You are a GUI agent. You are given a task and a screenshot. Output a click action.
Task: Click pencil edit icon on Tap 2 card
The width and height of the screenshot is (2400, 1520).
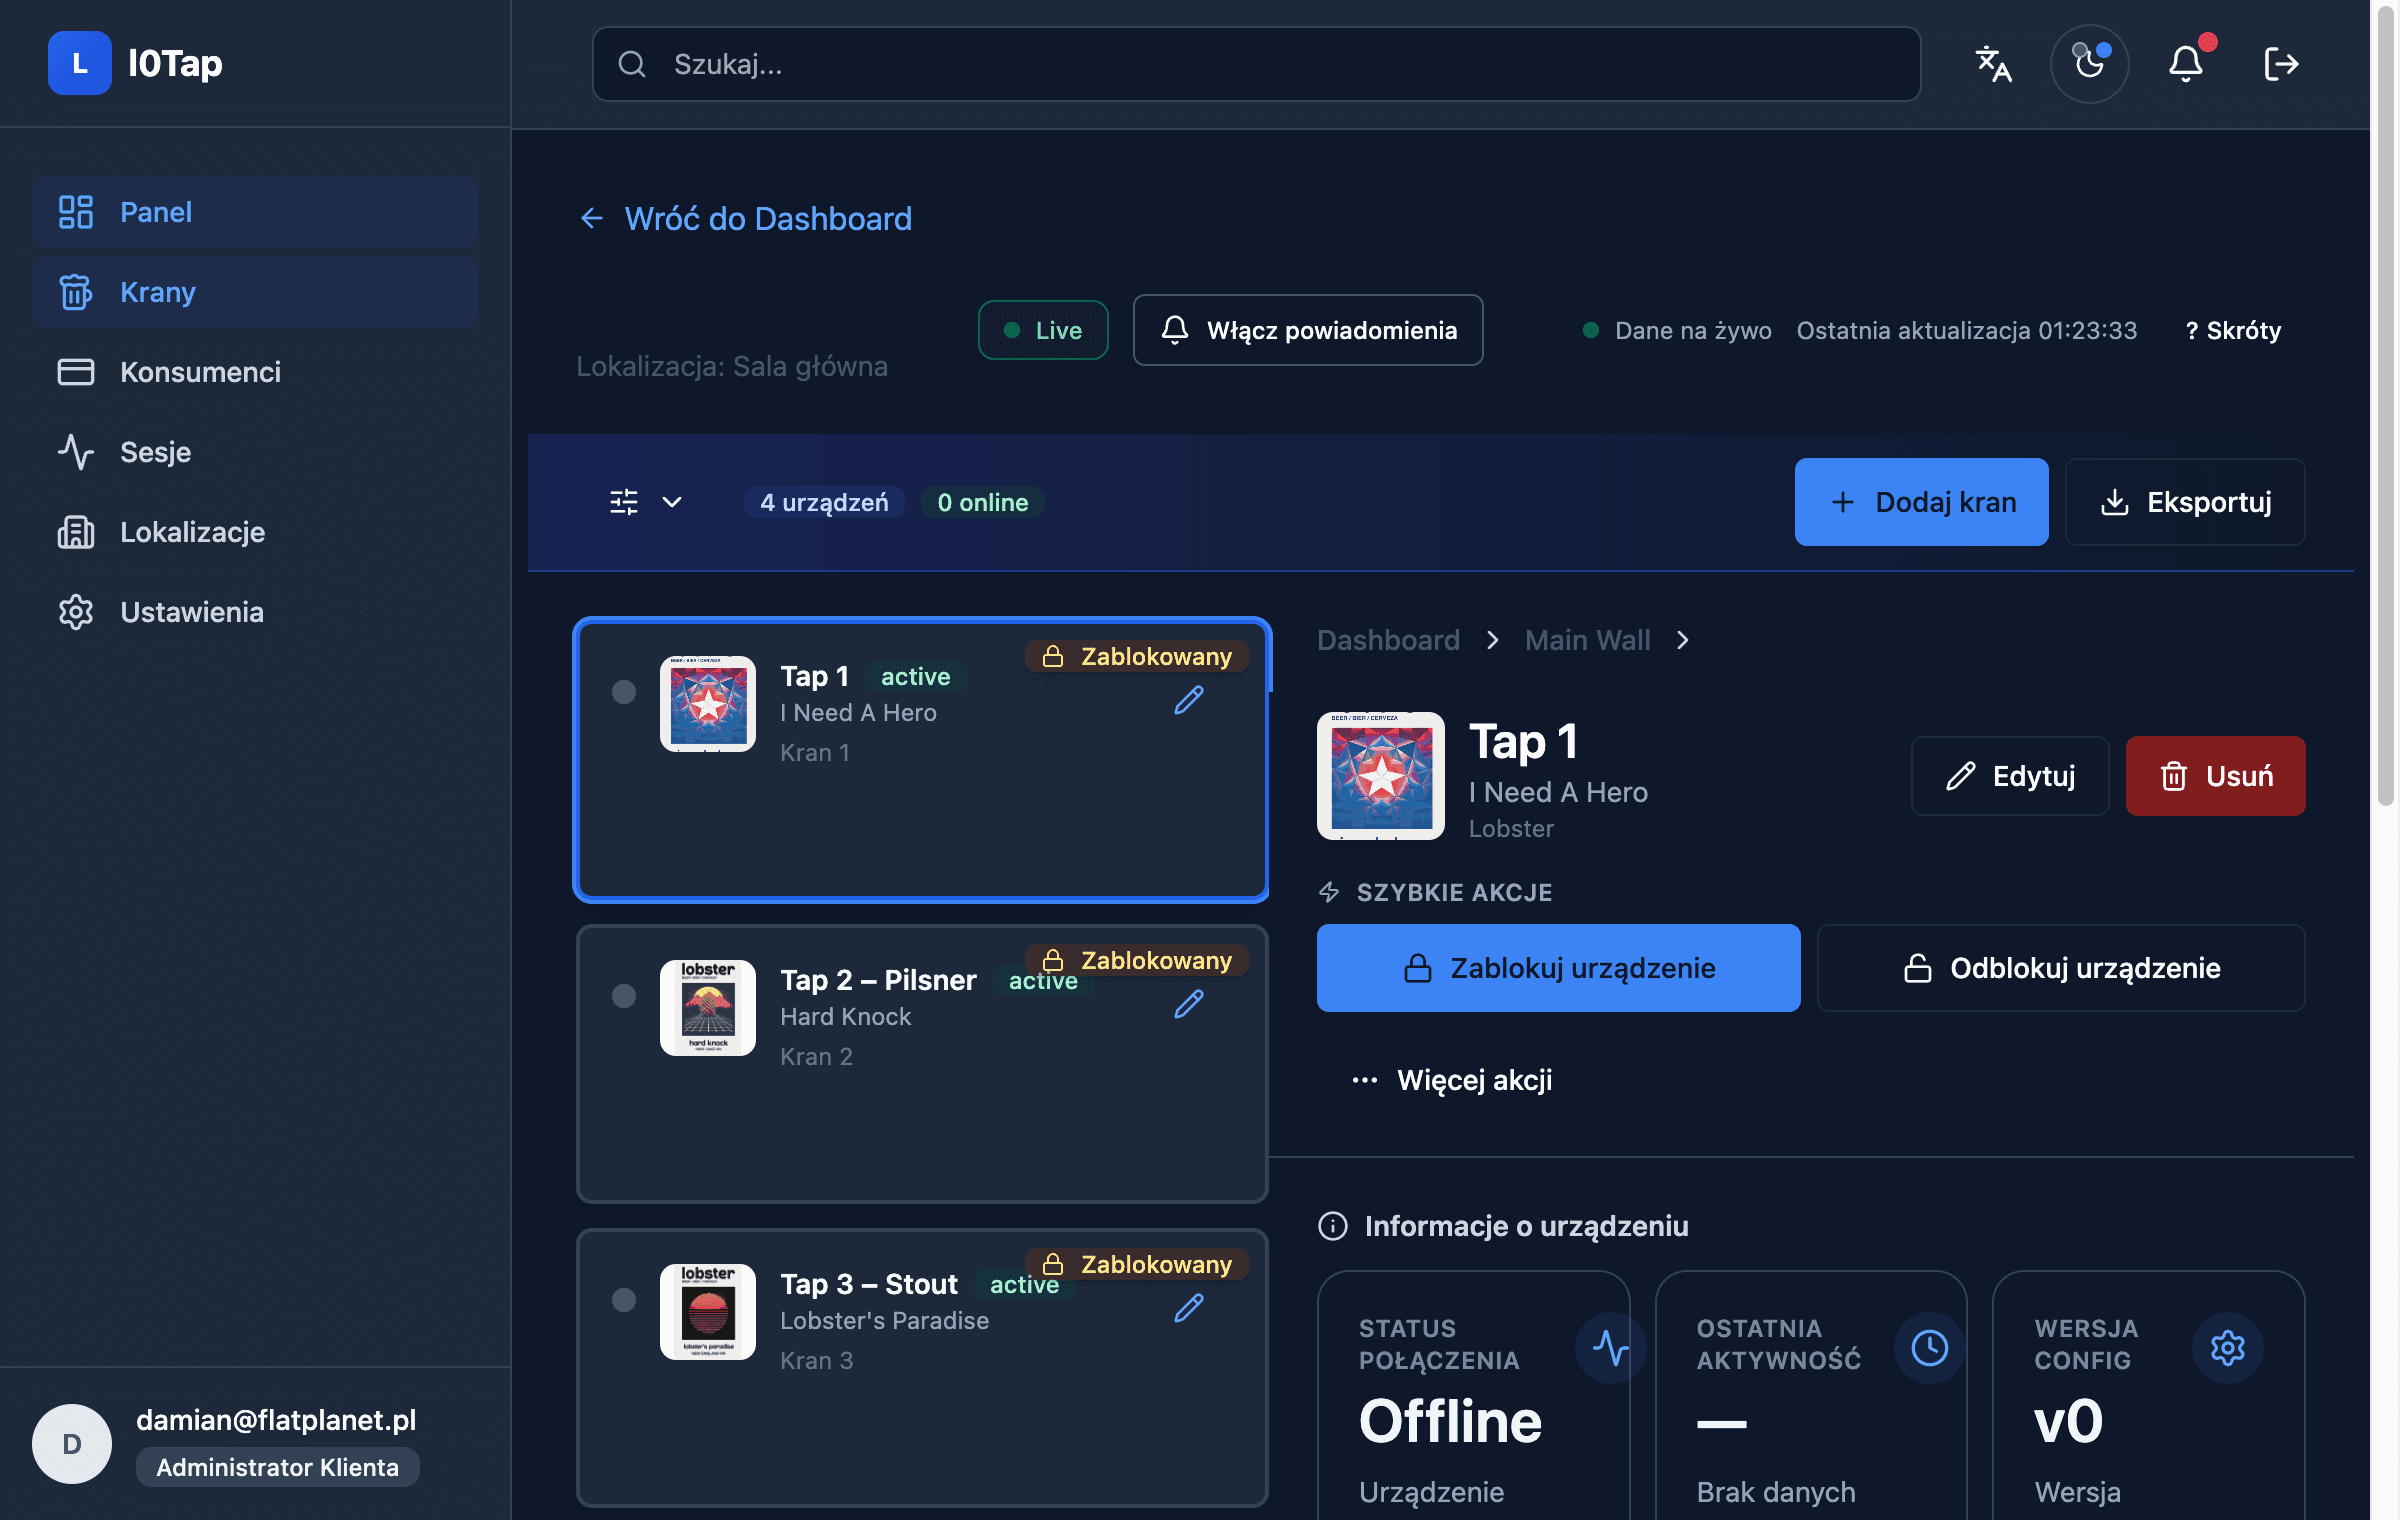coord(1188,1004)
